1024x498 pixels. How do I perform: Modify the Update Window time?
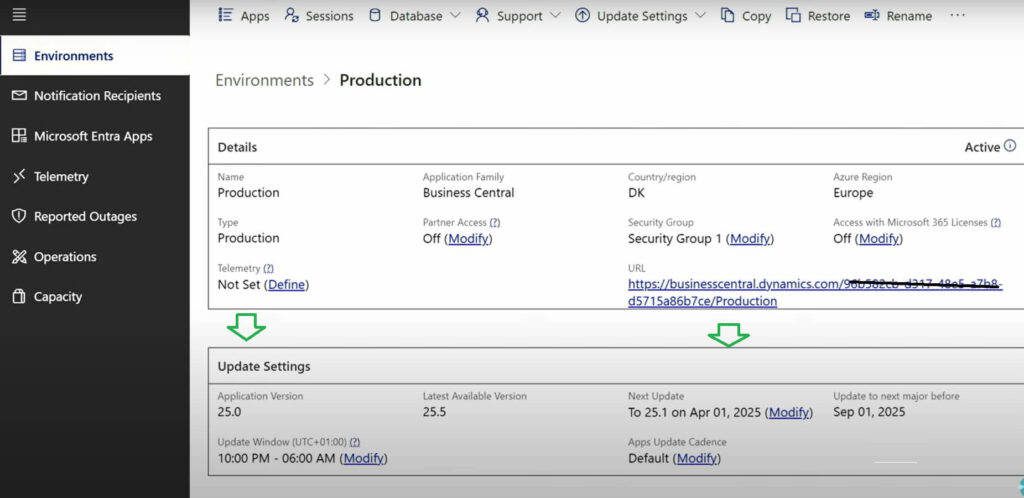[x=364, y=458]
